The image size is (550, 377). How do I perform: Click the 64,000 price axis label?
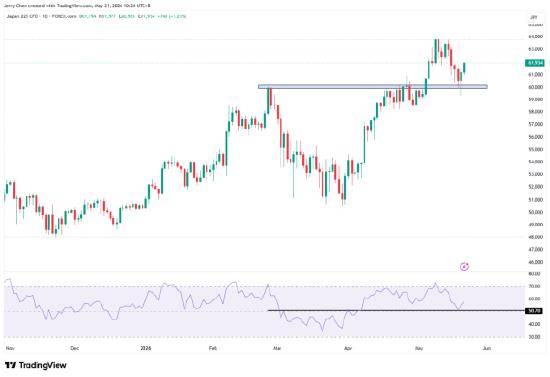click(535, 36)
